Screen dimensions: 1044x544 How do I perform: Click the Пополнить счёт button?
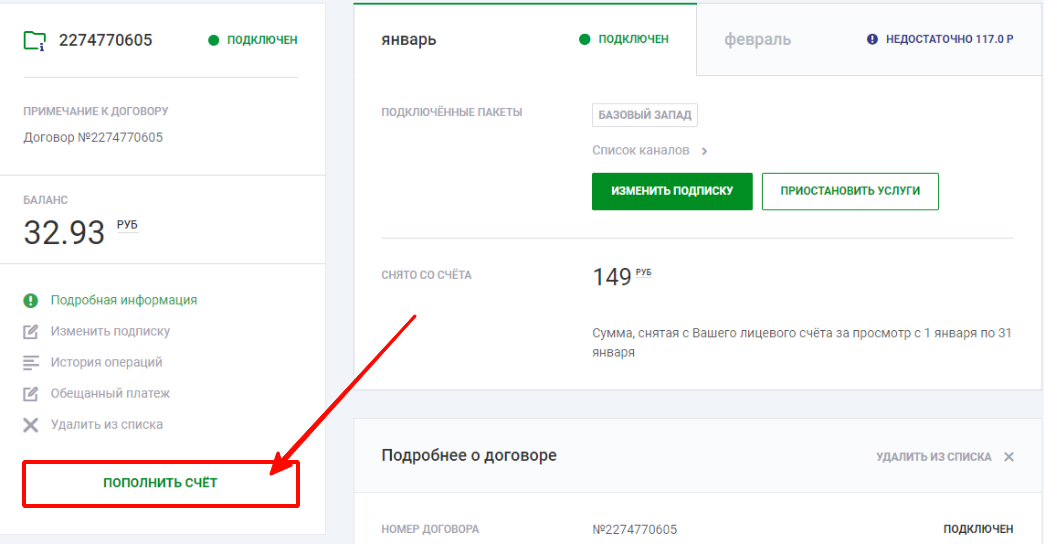160,483
